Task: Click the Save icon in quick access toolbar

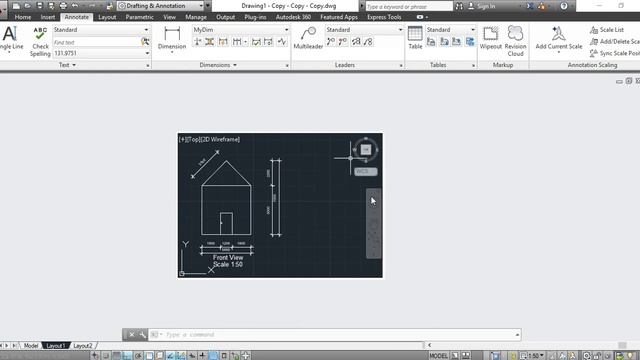Action: click(x=40, y=6)
